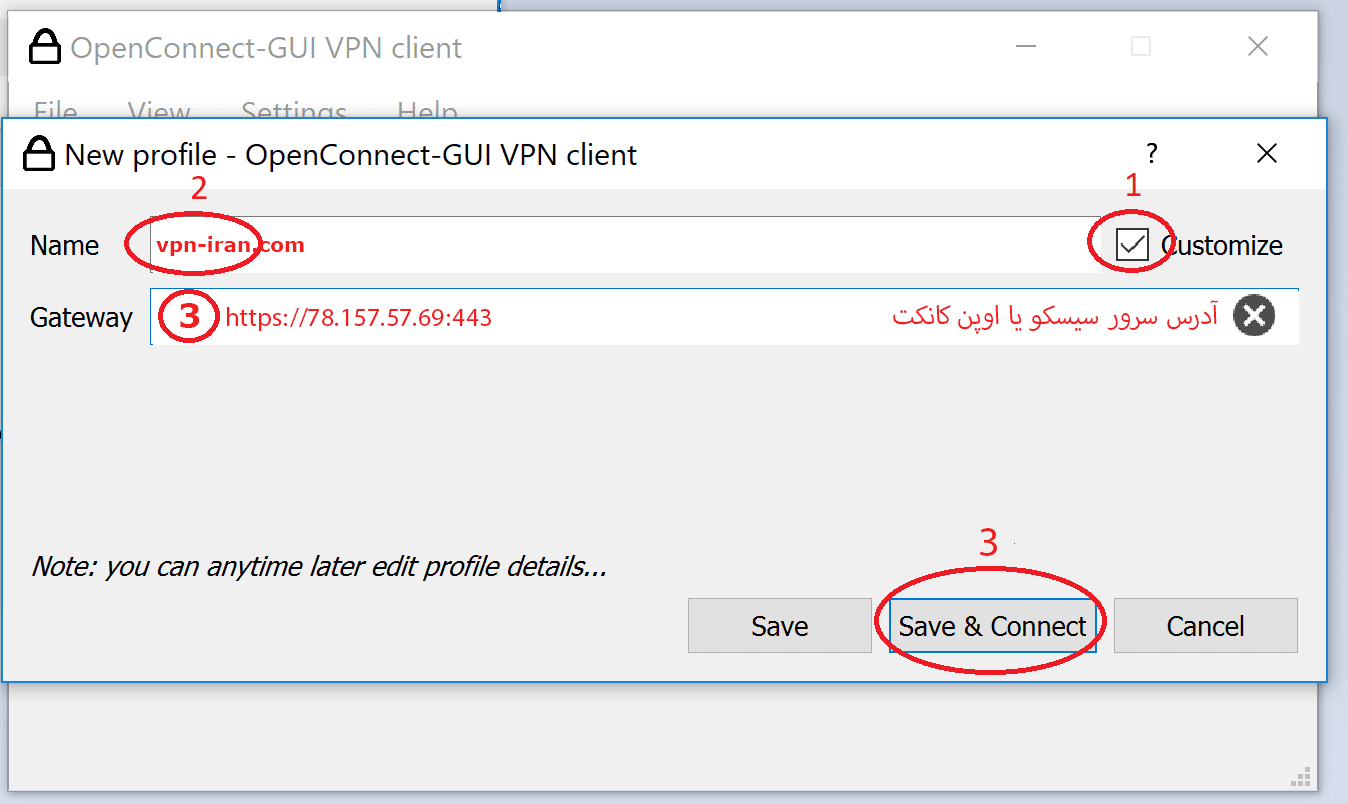1348x804 pixels.
Task: Open the View menu
Action: (x=158, y=110)
